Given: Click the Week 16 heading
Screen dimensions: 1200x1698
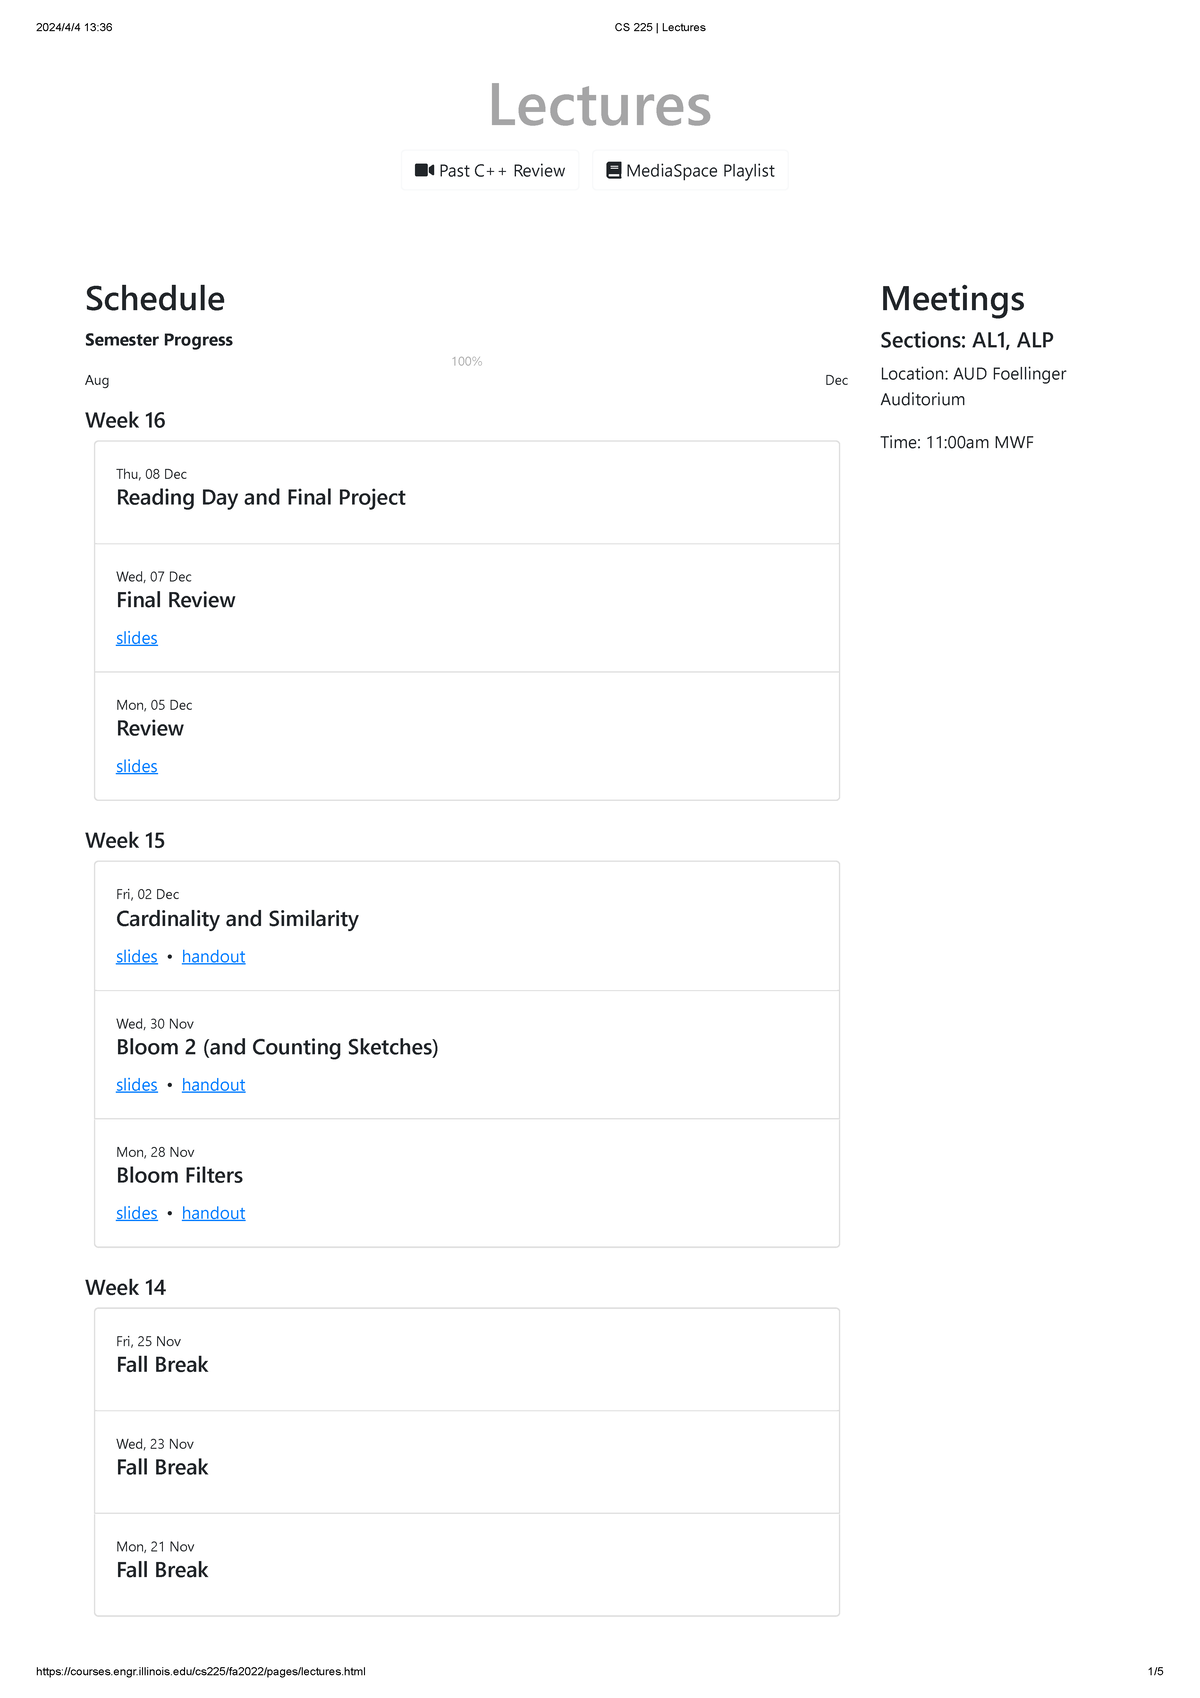Looking at the screenshot, I should (125, 420).
